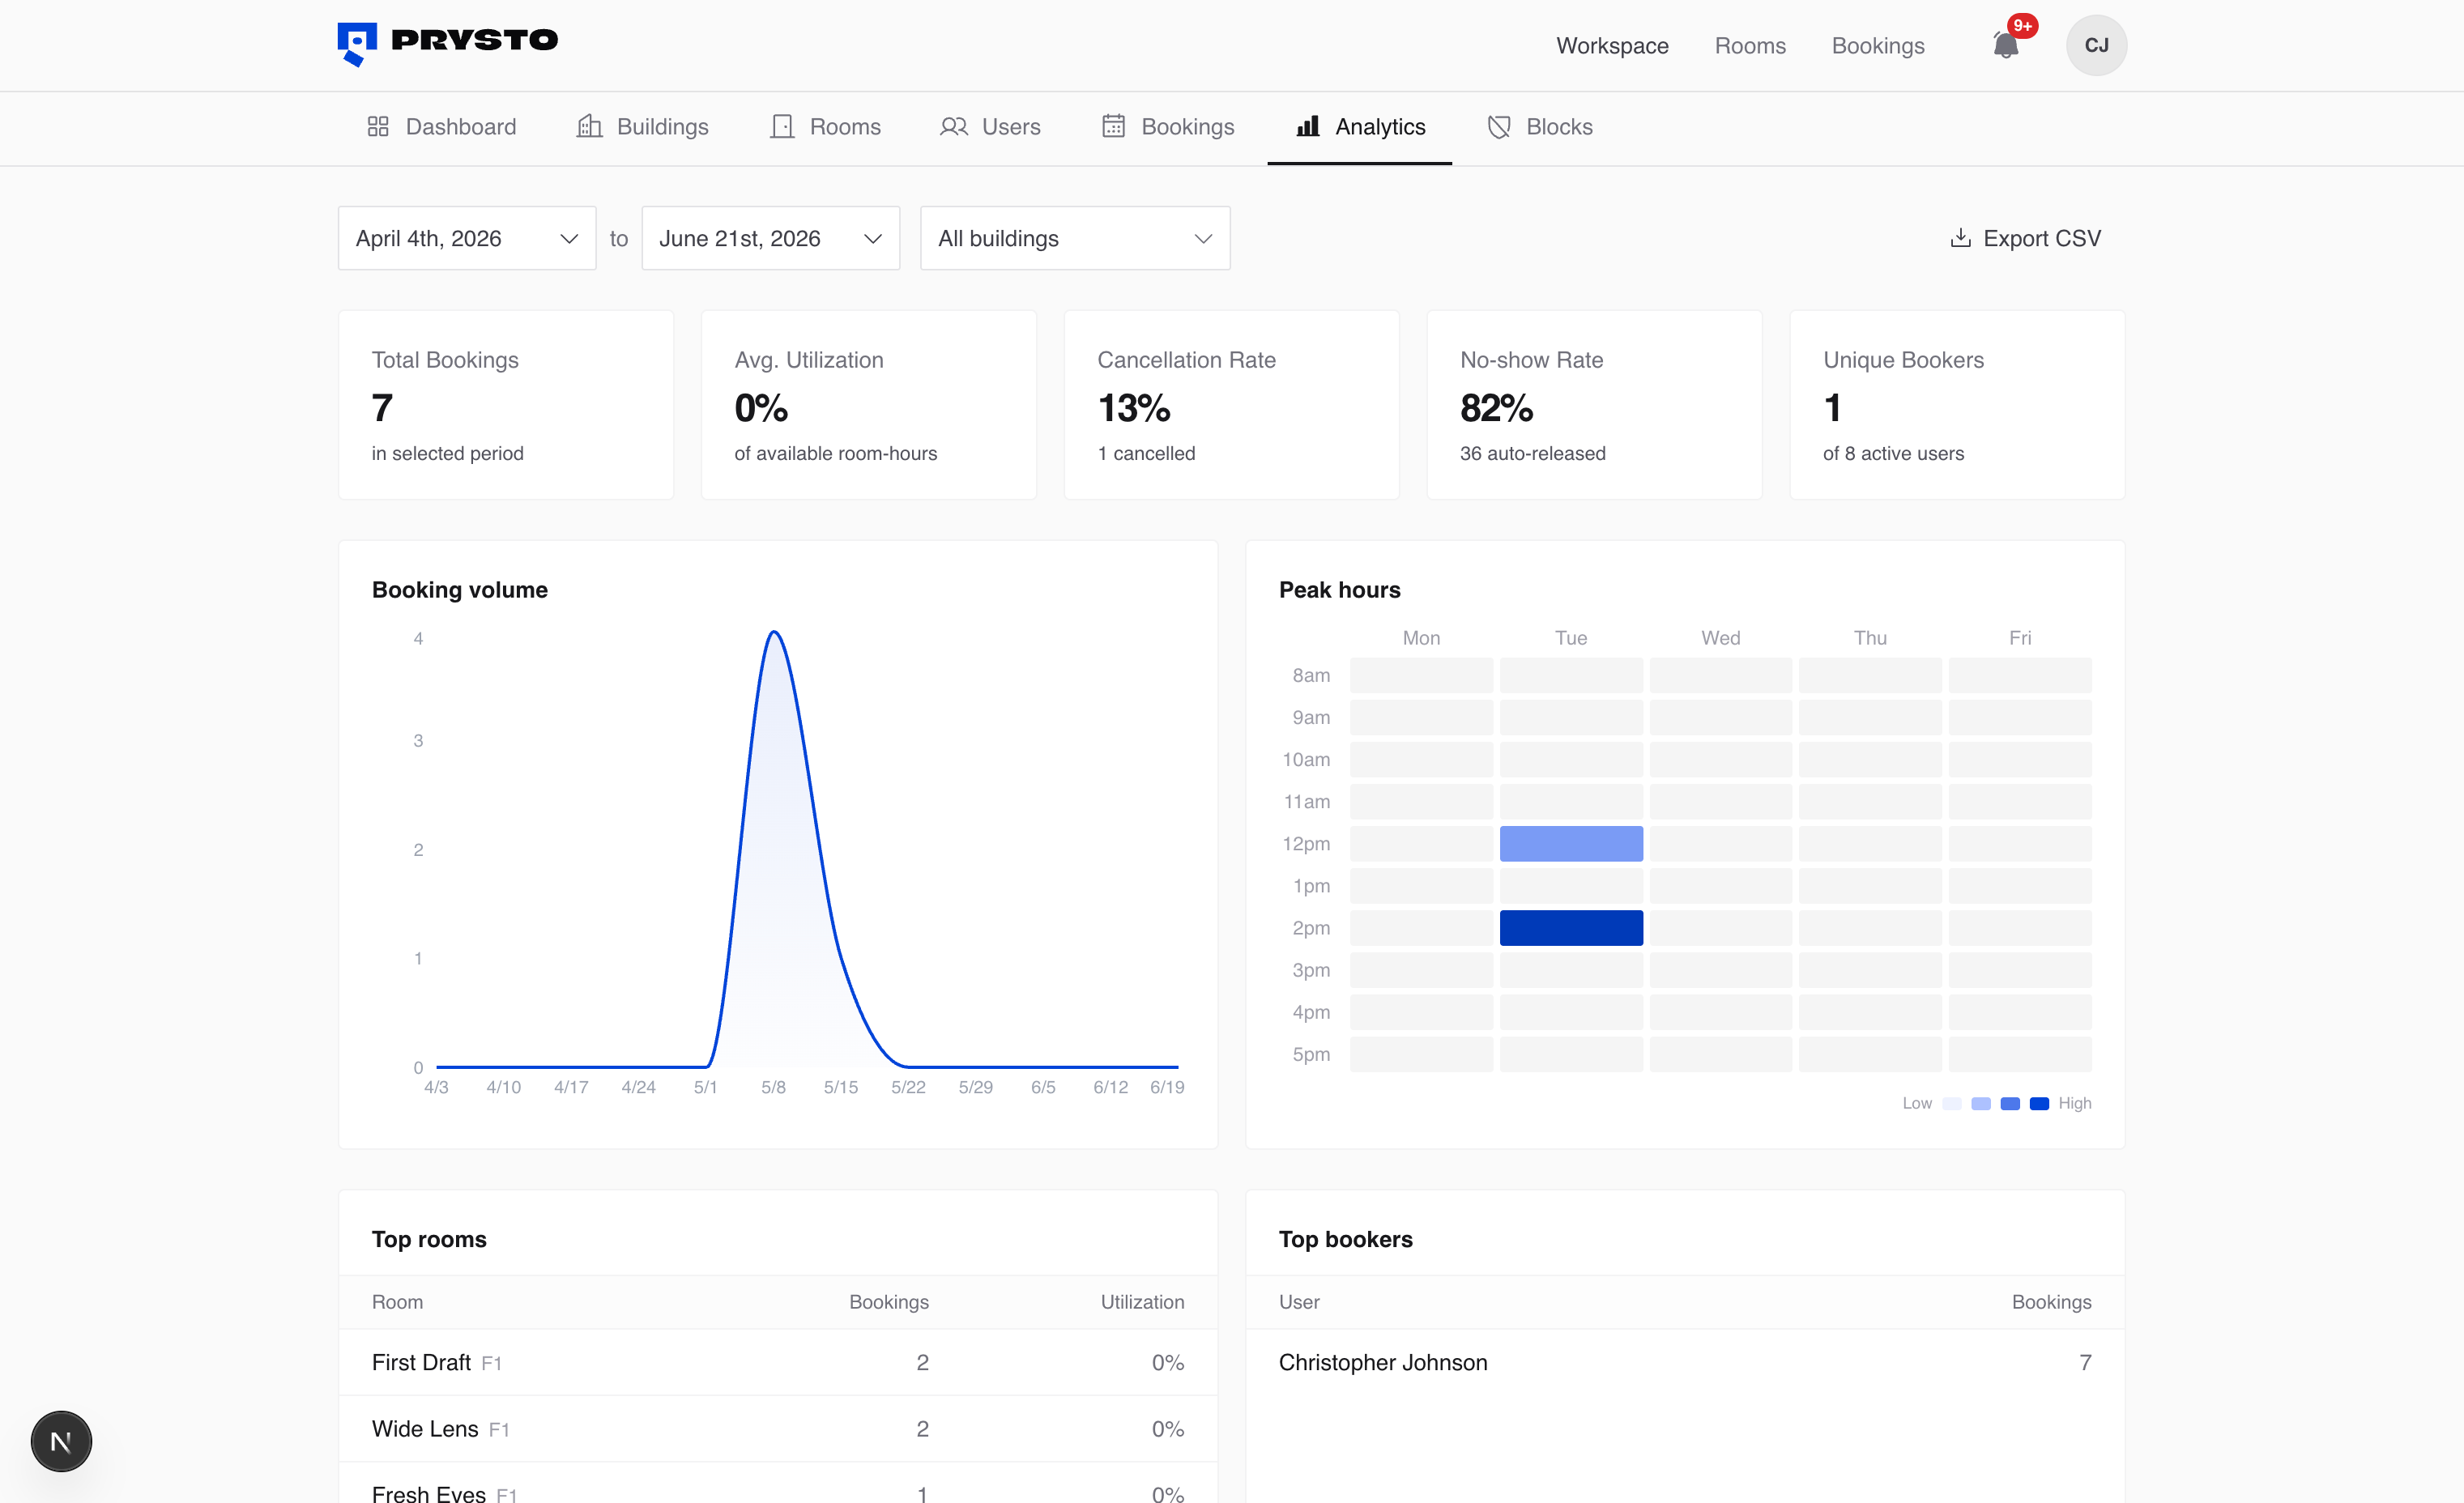Screen dimensions: 2464x1503
Task: Click the Rooms door icon
Action: (782, 127)
